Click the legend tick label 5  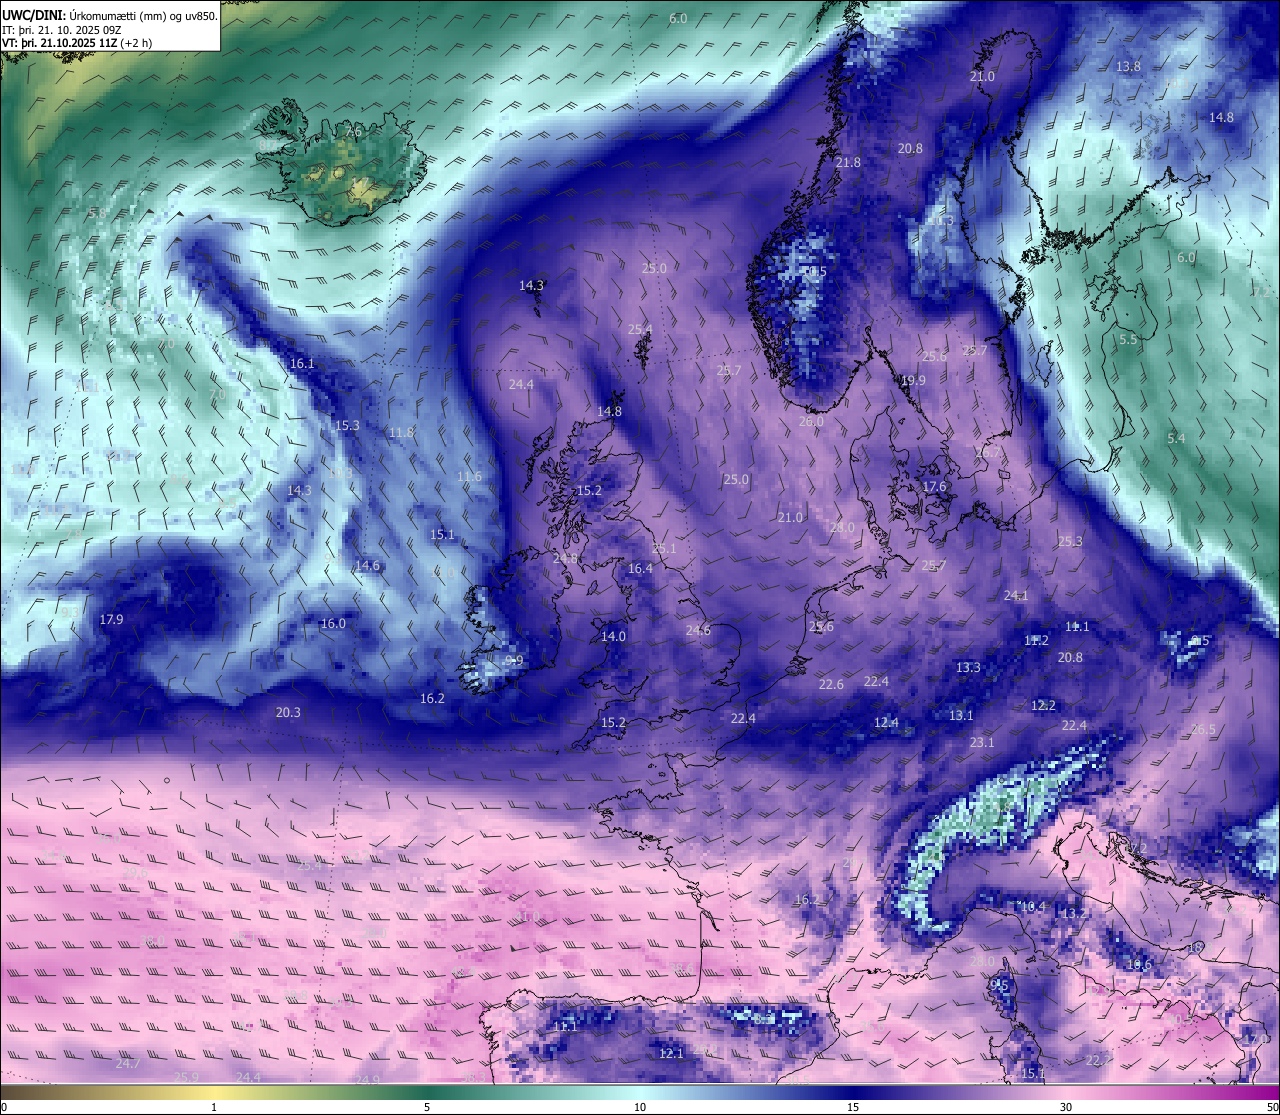pos(427,1107)
